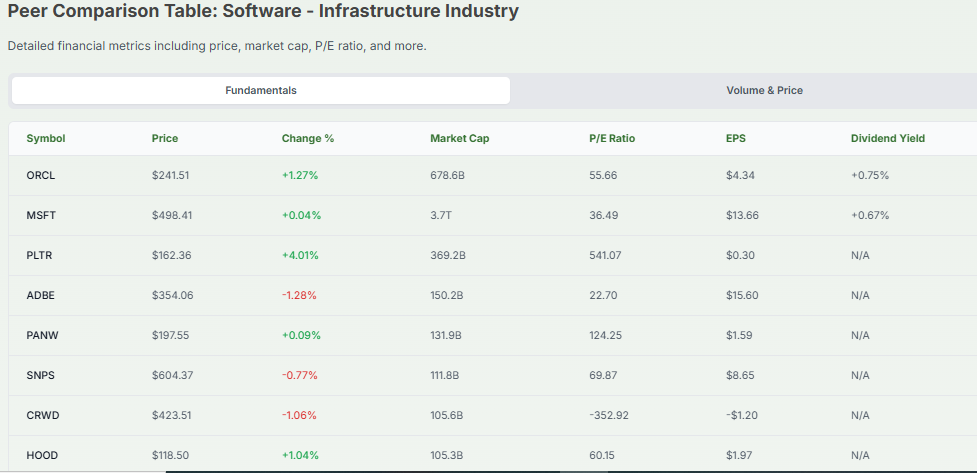The height and width of the screenshot is (473, 977).
Task: Click the Change % column header
Action: pos(308,138)
